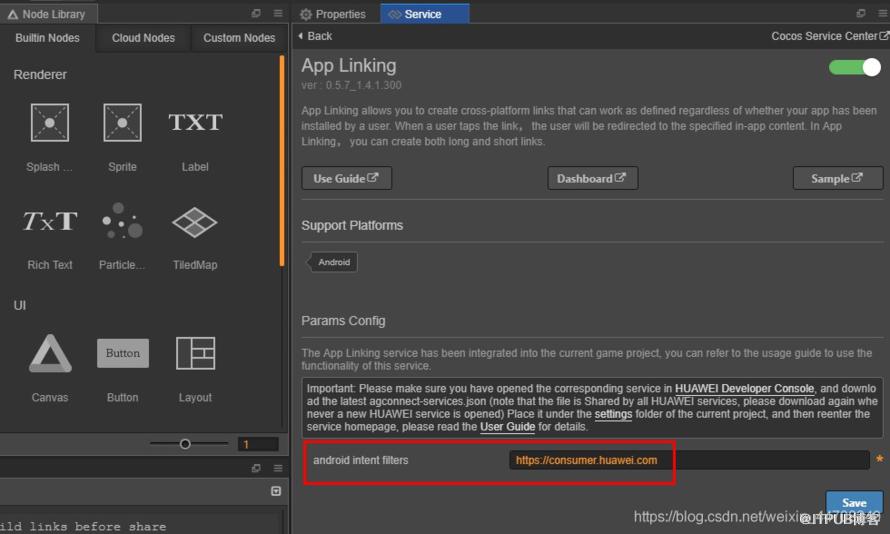Open the Cocos Service Center link
This screenshot has height=534, width=890.
(829, 36)
